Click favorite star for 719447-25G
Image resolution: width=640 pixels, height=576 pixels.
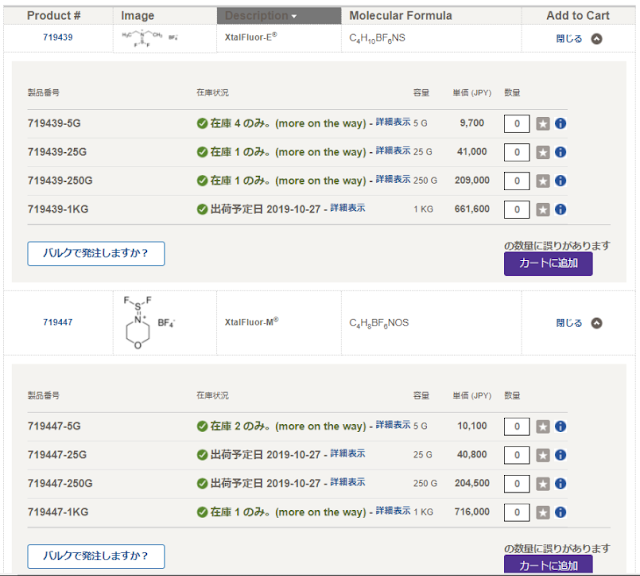[x=542, y=455]
